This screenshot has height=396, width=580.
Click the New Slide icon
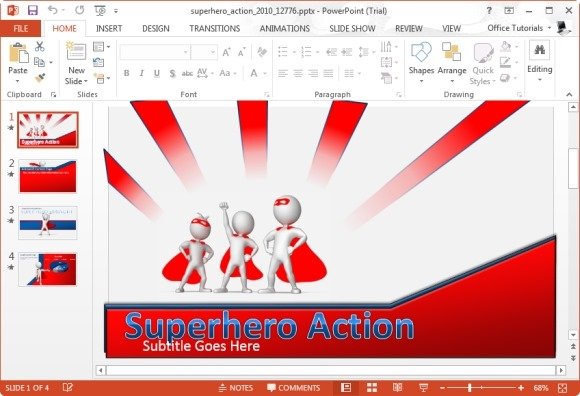(x=76, y=51)
